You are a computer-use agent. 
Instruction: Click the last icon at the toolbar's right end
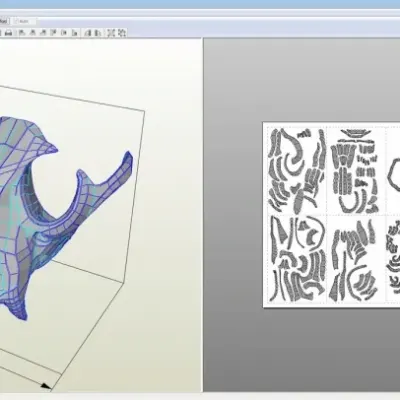(x=122, y=33)
